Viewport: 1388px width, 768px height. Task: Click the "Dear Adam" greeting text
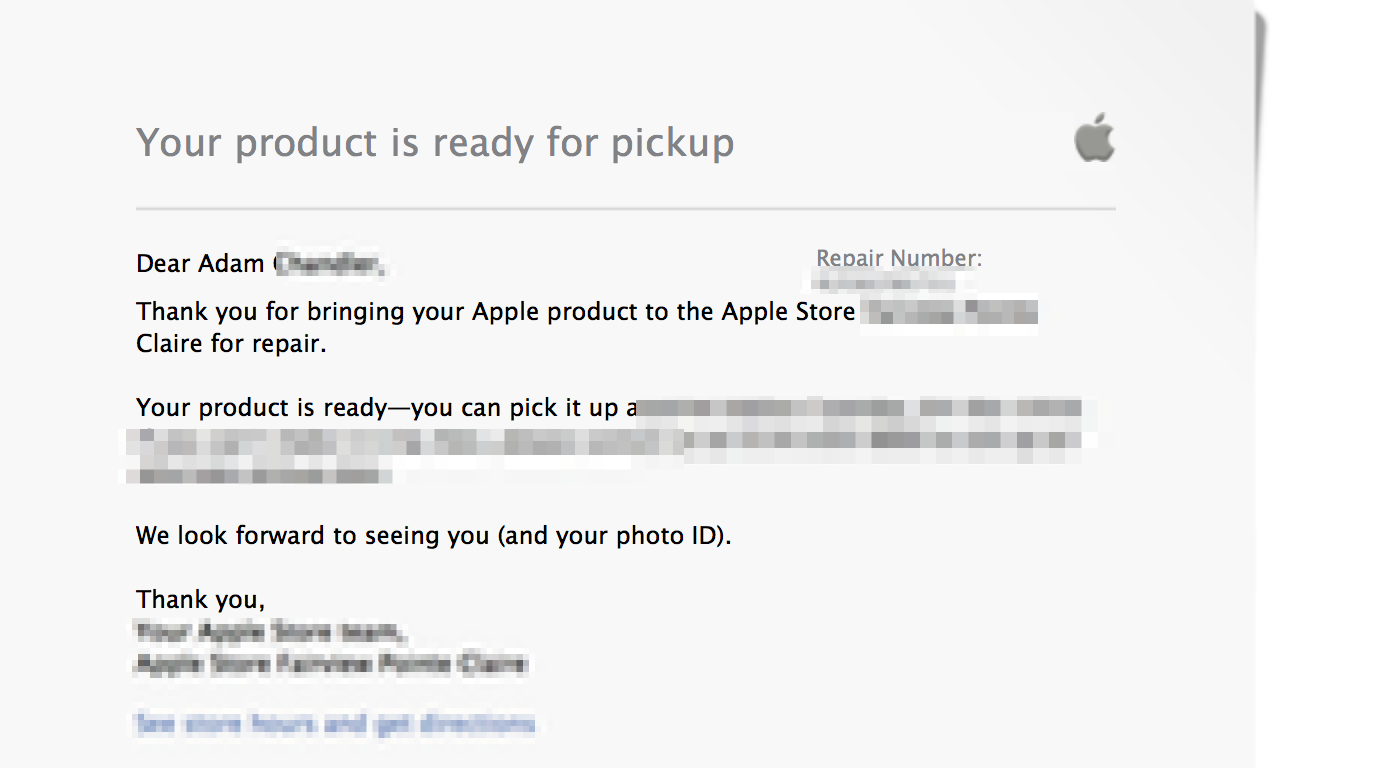point(200,264)
